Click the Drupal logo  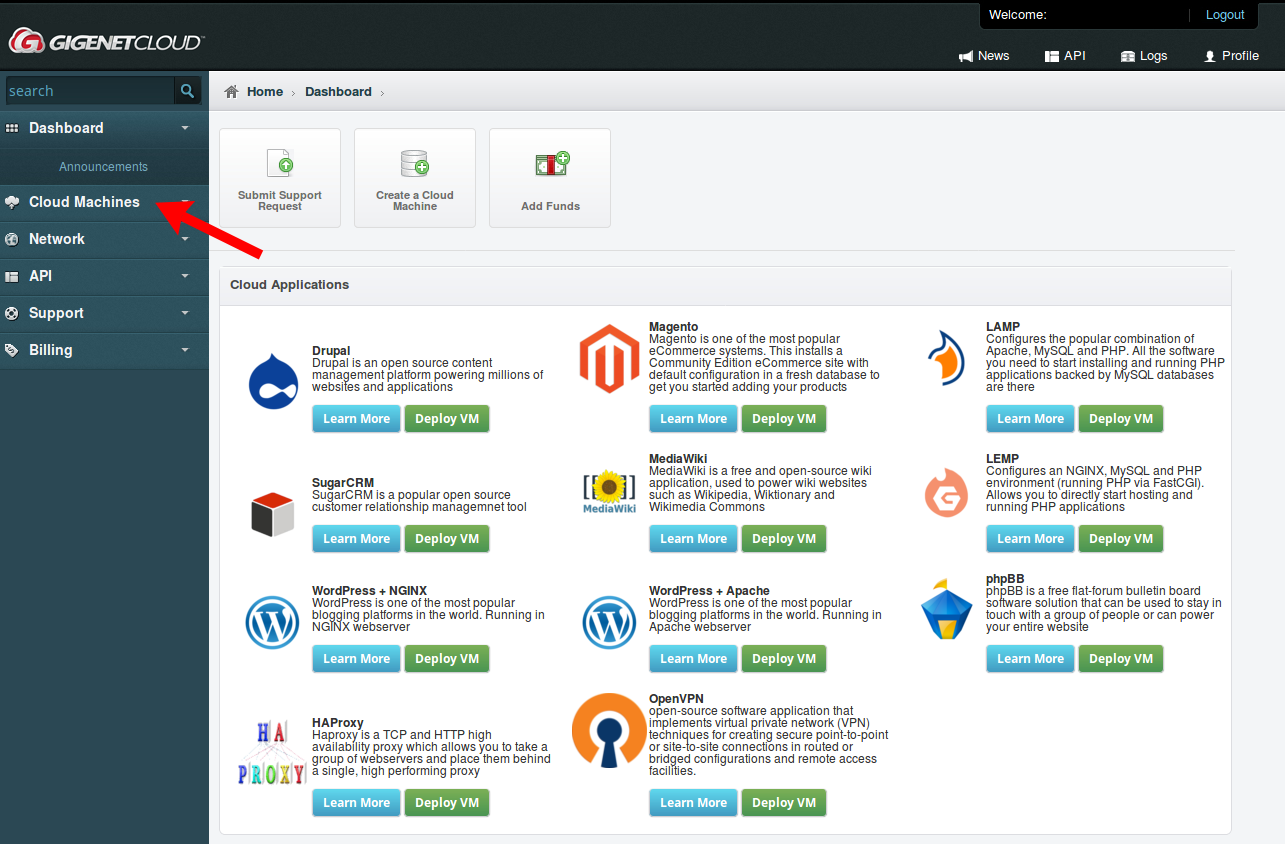click(273, 382)
